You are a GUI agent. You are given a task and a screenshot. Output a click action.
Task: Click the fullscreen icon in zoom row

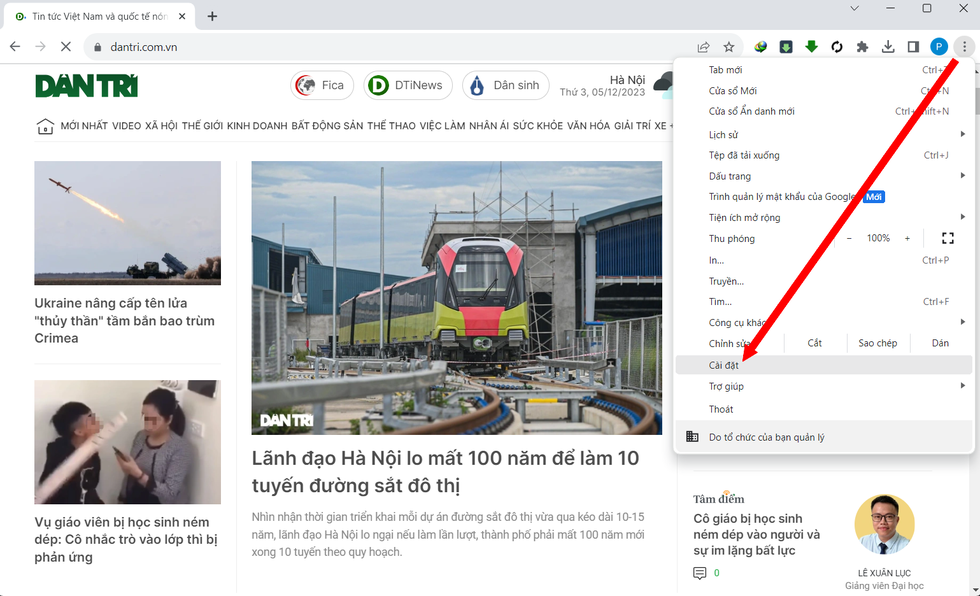(948, 238)
